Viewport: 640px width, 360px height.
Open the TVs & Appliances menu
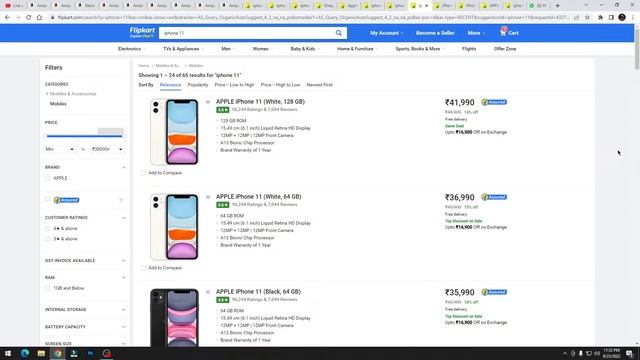click(183, 49)
